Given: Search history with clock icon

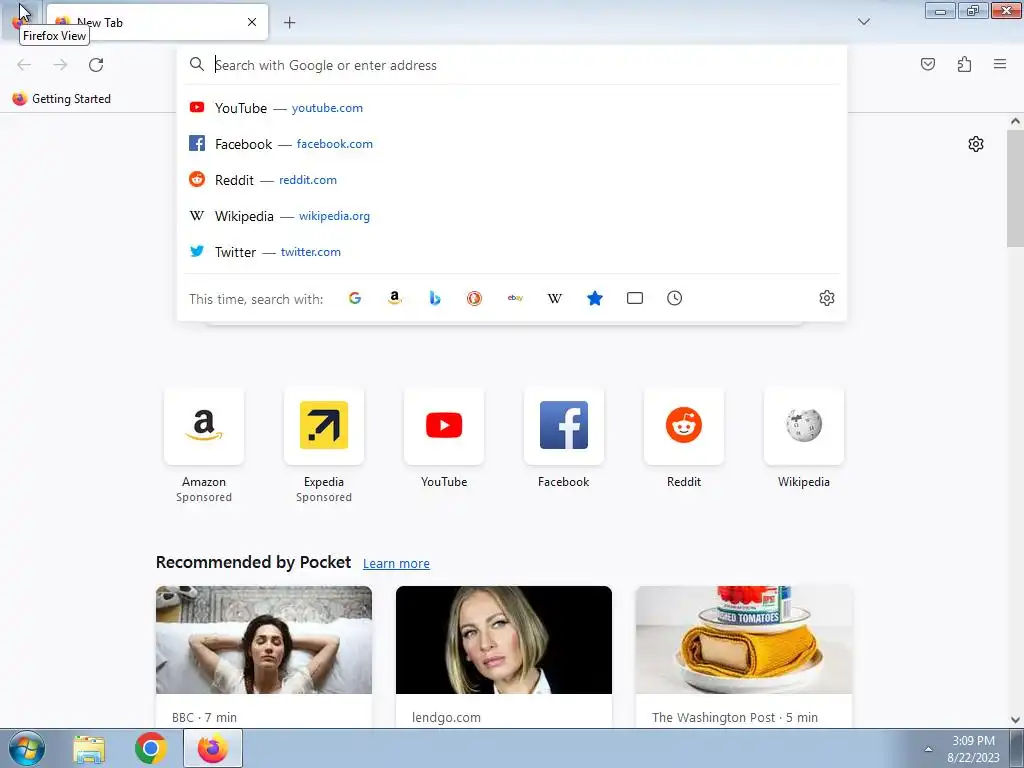Looking at the screenshot, I should point(675,298).
